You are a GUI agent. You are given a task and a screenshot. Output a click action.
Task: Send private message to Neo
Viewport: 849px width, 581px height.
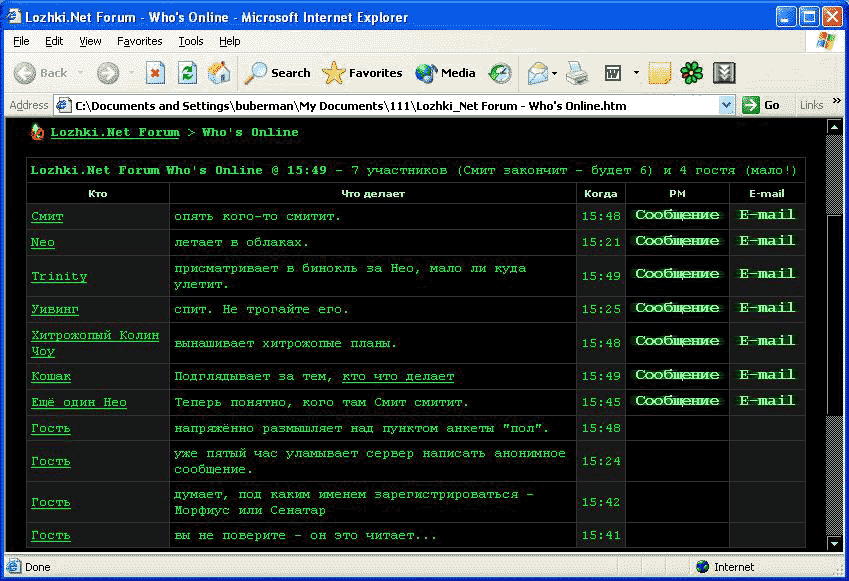tap(677, 241)
